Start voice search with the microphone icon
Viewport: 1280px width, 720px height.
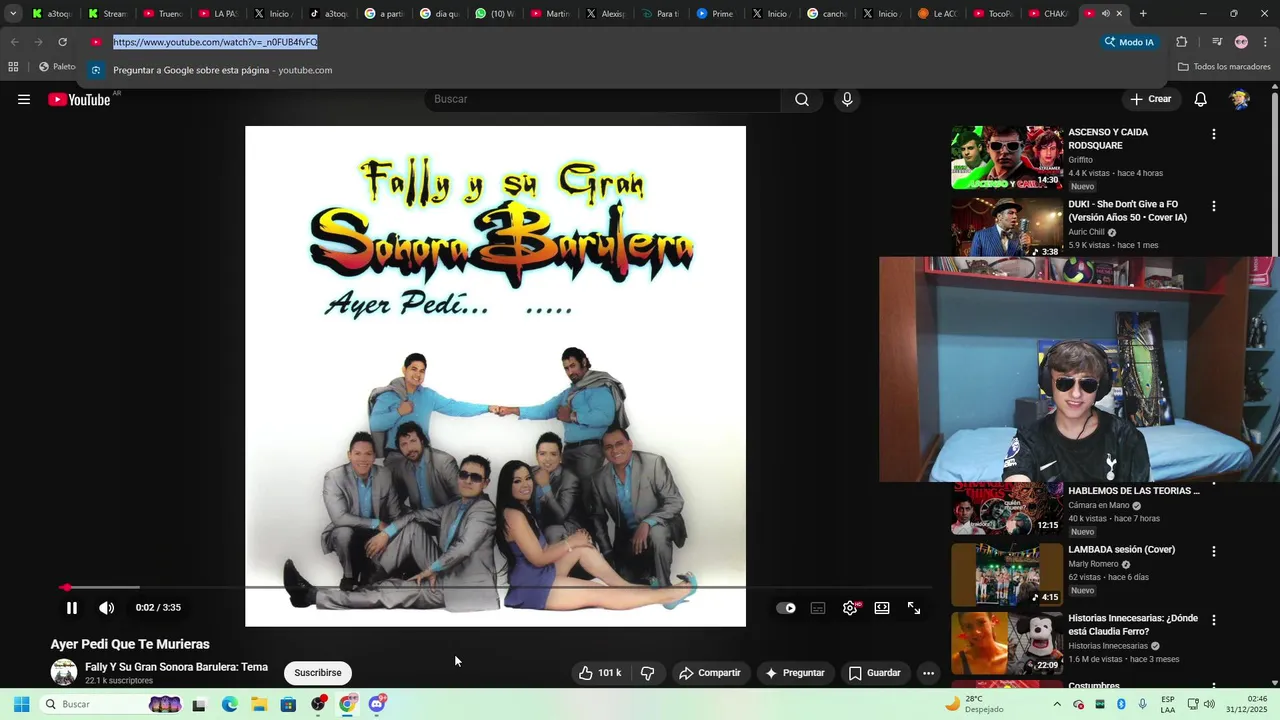(847, 99)
